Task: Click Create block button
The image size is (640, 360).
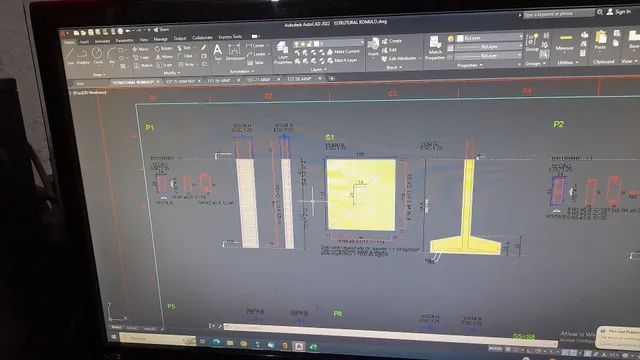Action: [x=392, y=41]
